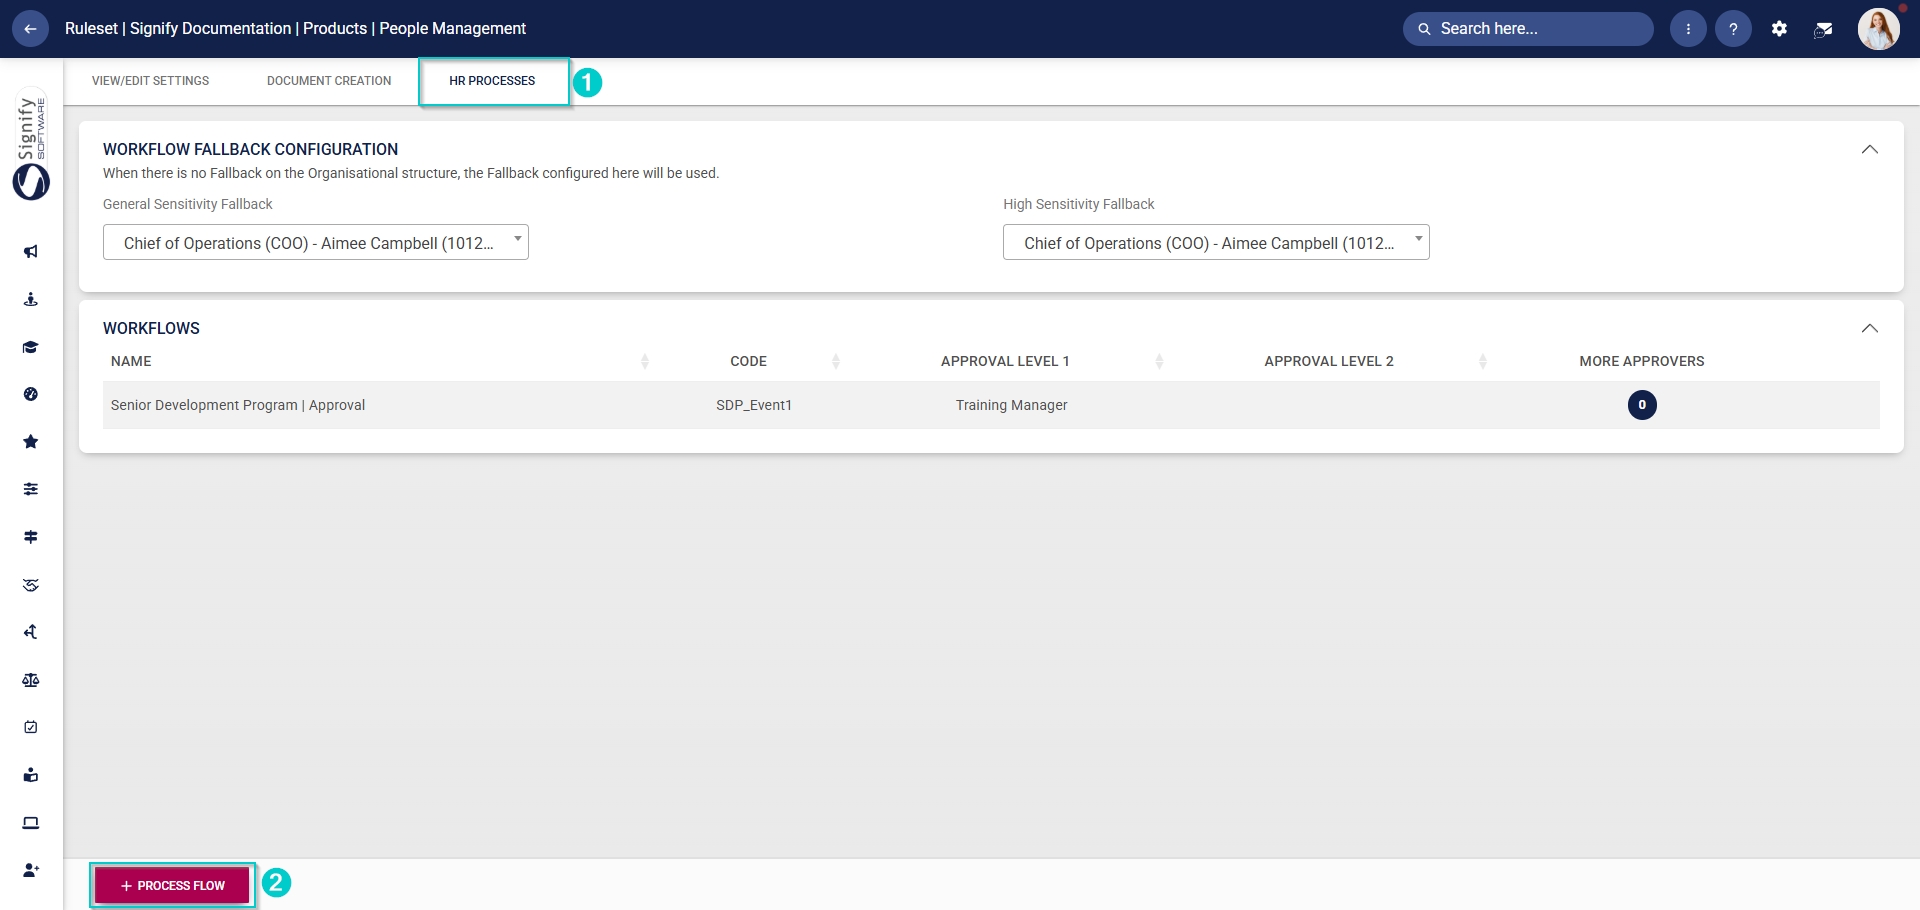Open the help question mark icon
1920x910 pixels.
pos(1733,29)
